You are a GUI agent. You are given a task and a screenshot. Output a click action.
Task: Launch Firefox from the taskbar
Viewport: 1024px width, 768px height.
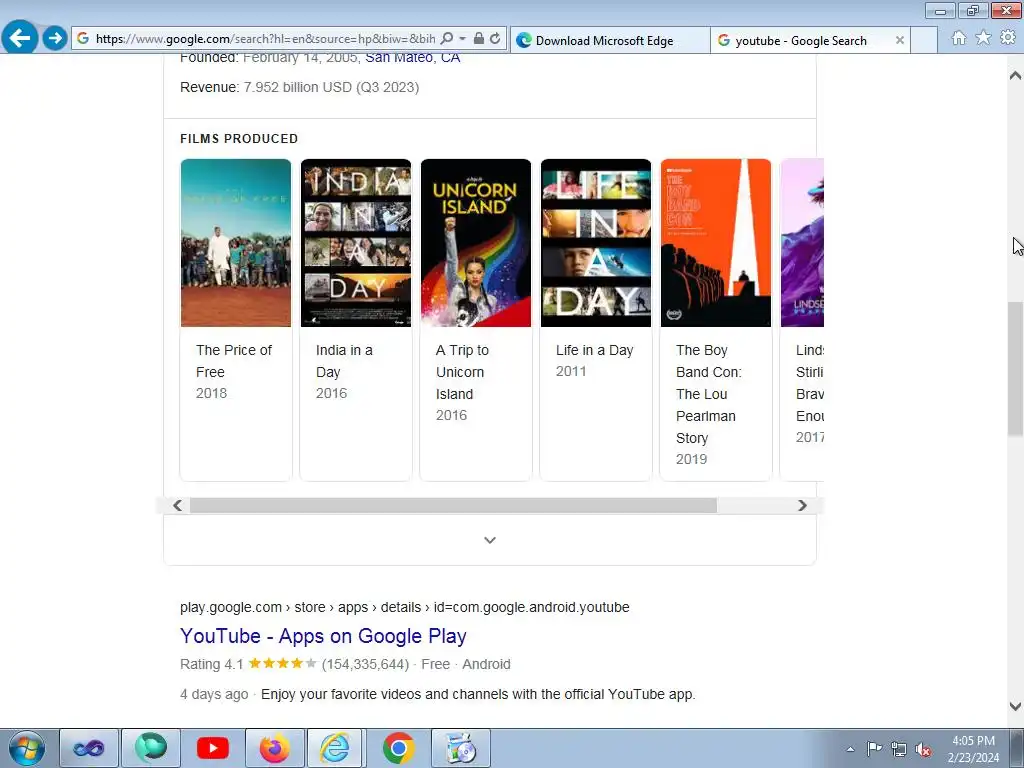[275, 748]
